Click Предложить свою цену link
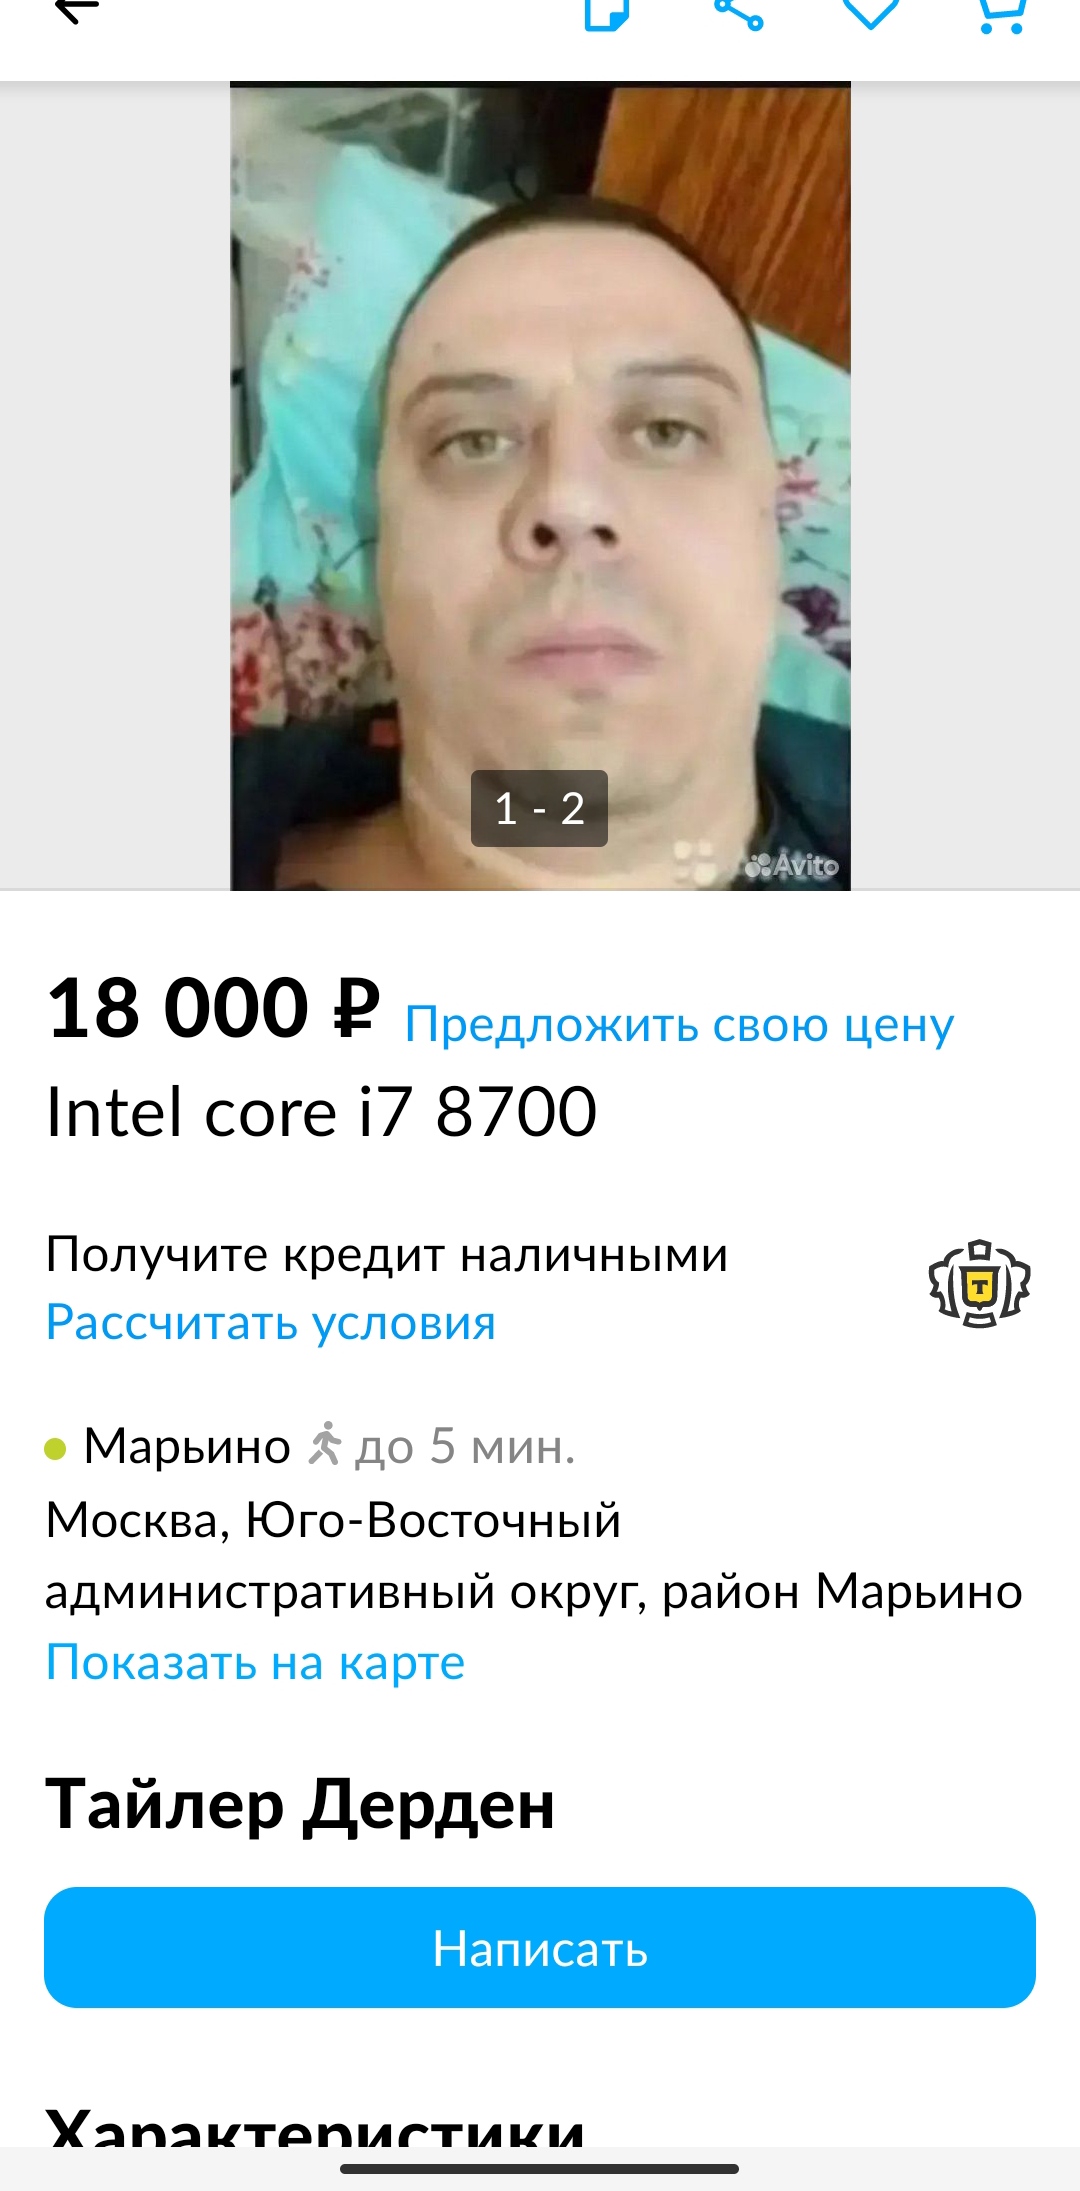Image resolution: width=1080 pixels, height=2191 pixels. click(680, 1025)
